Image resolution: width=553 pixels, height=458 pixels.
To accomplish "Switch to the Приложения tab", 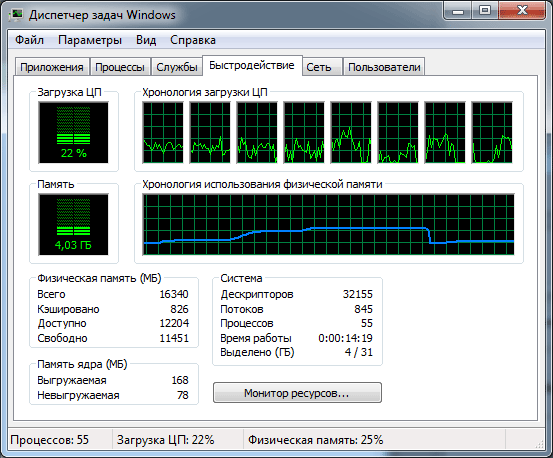I will 52,67.
